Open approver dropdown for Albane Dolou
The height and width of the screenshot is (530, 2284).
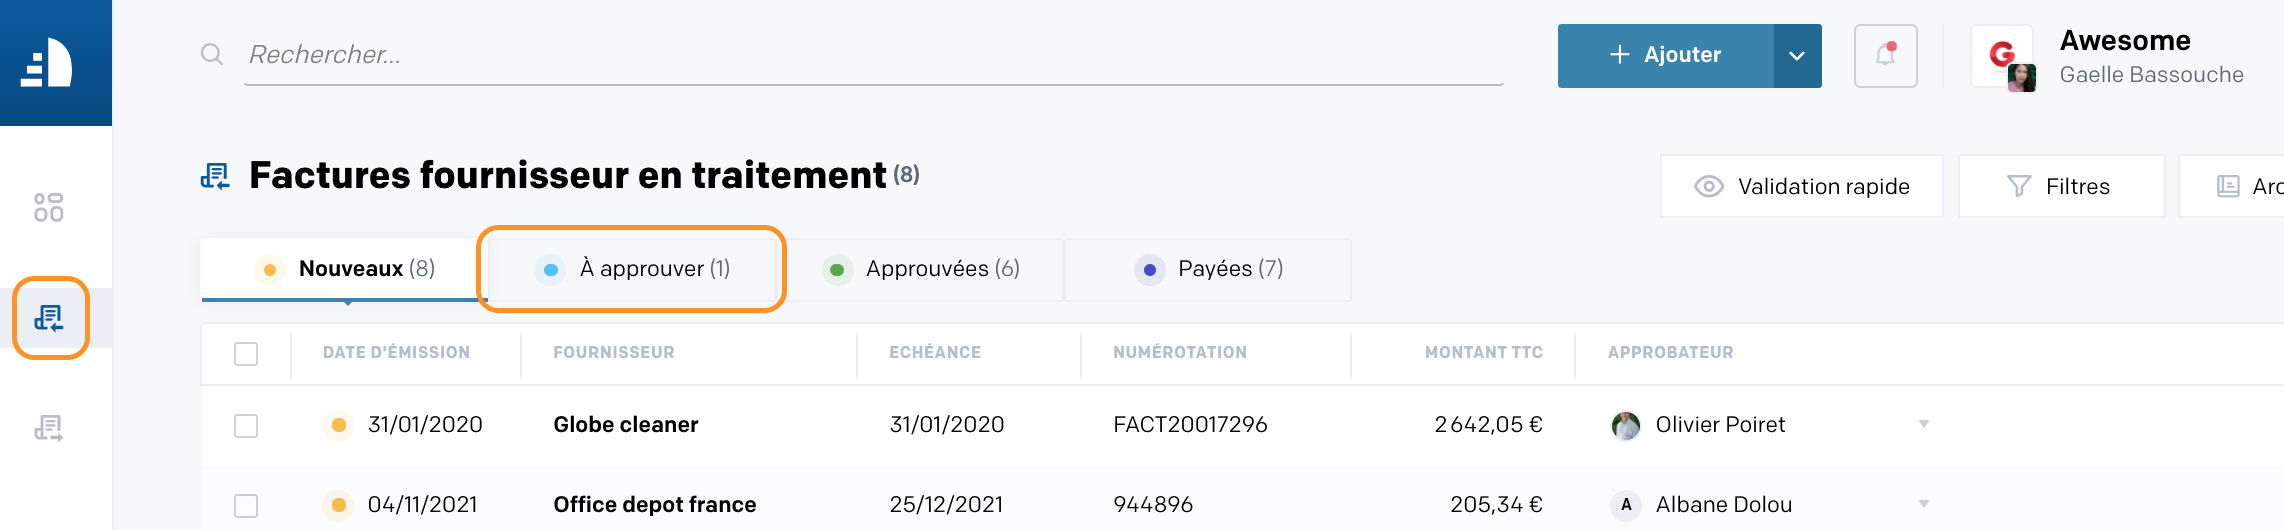click(x=1924, y=504)
